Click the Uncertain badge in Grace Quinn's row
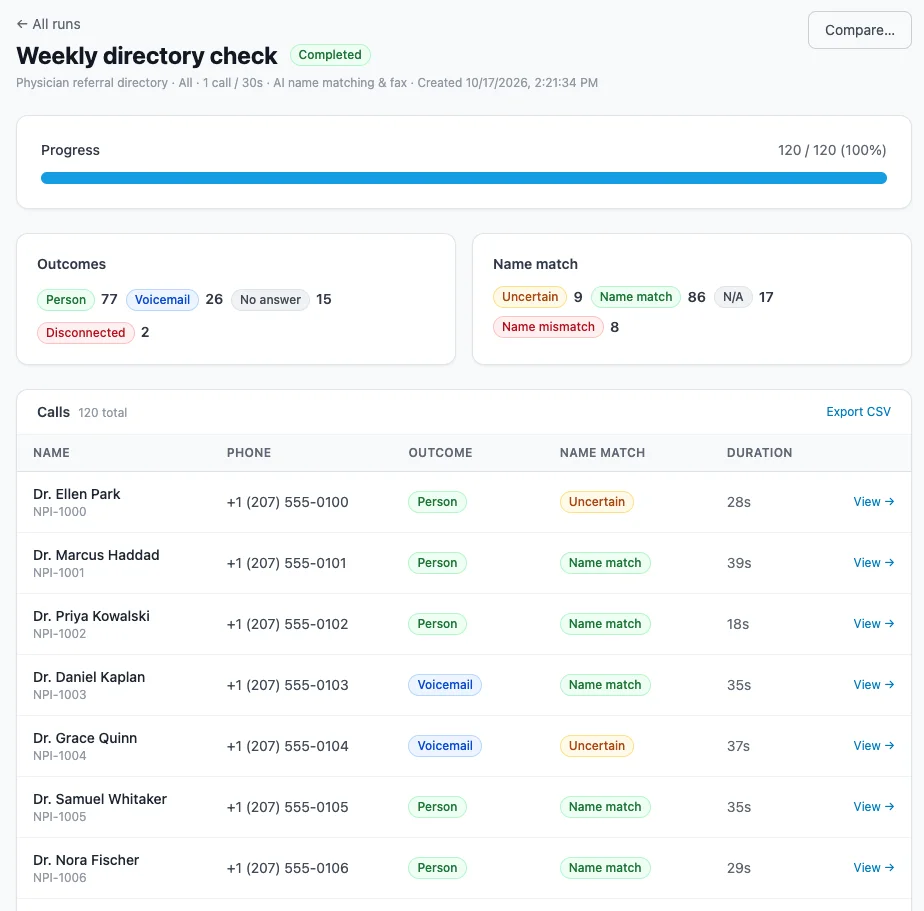Image resolution: width=924 pixels, height=911 pixels. click(x=596, y=746)
